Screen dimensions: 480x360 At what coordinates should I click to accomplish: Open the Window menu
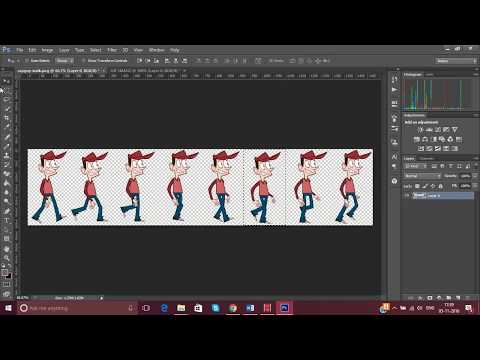tap(156, 50)
